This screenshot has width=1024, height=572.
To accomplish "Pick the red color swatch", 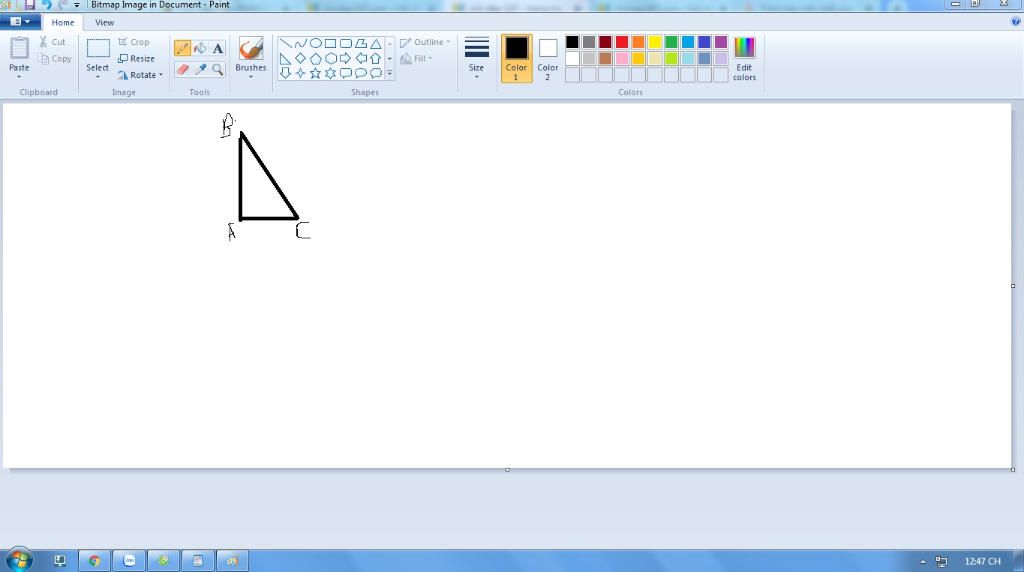I will pyautogui.click(x=622, y=42).
